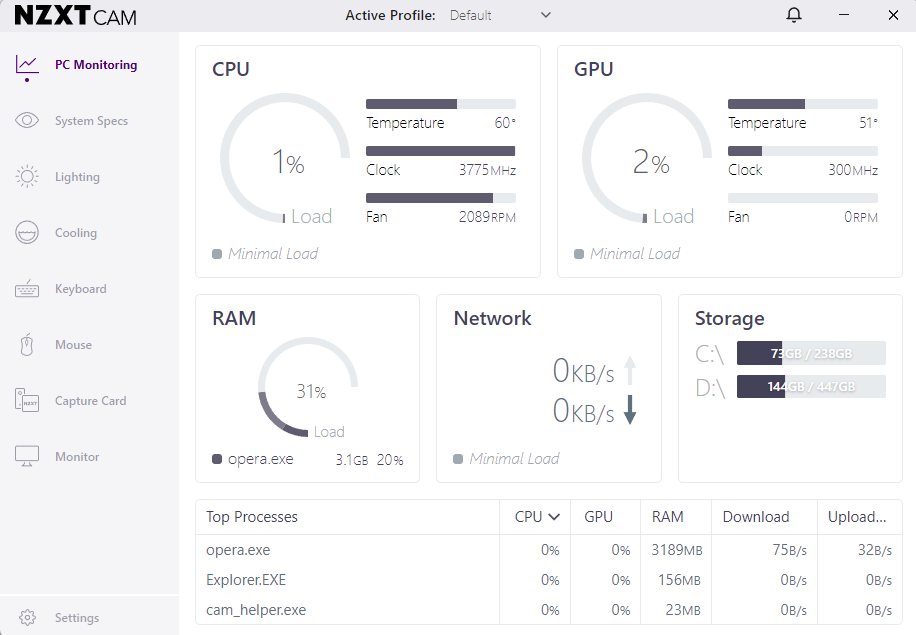Open notifications bell icon
The height and width of the screenshot is (635, 916).
click(x=794, y=15)
